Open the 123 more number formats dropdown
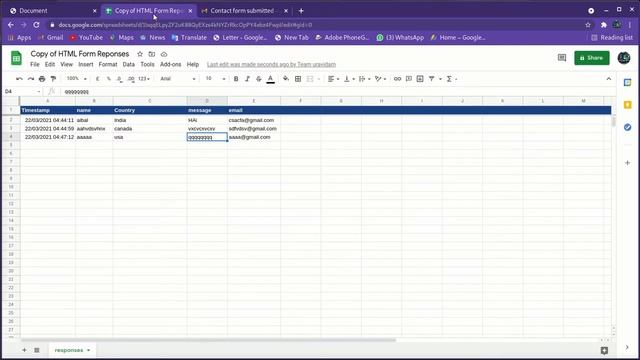640x360 pixels. 144,79
